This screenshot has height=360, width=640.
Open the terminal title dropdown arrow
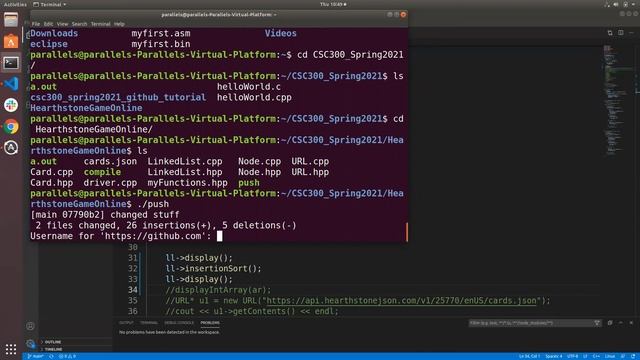click(275, 15)
